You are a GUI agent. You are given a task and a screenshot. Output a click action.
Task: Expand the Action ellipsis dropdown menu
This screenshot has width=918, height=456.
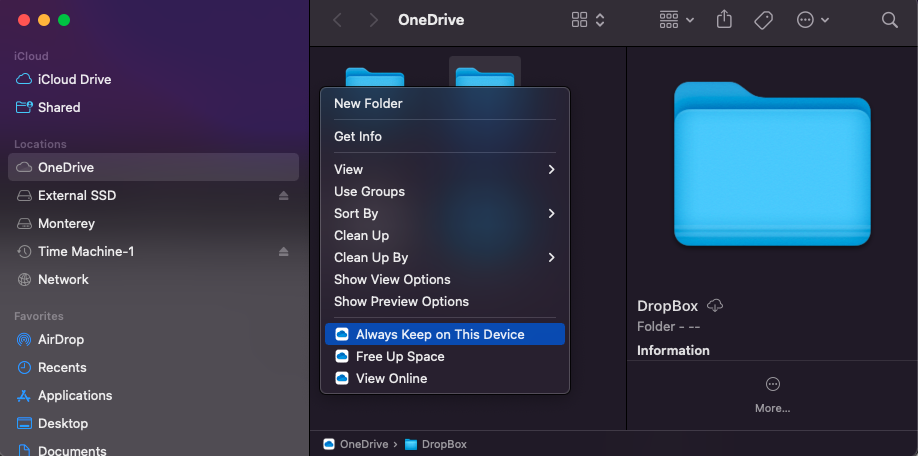pyautogui.click(x=812, y=20)
